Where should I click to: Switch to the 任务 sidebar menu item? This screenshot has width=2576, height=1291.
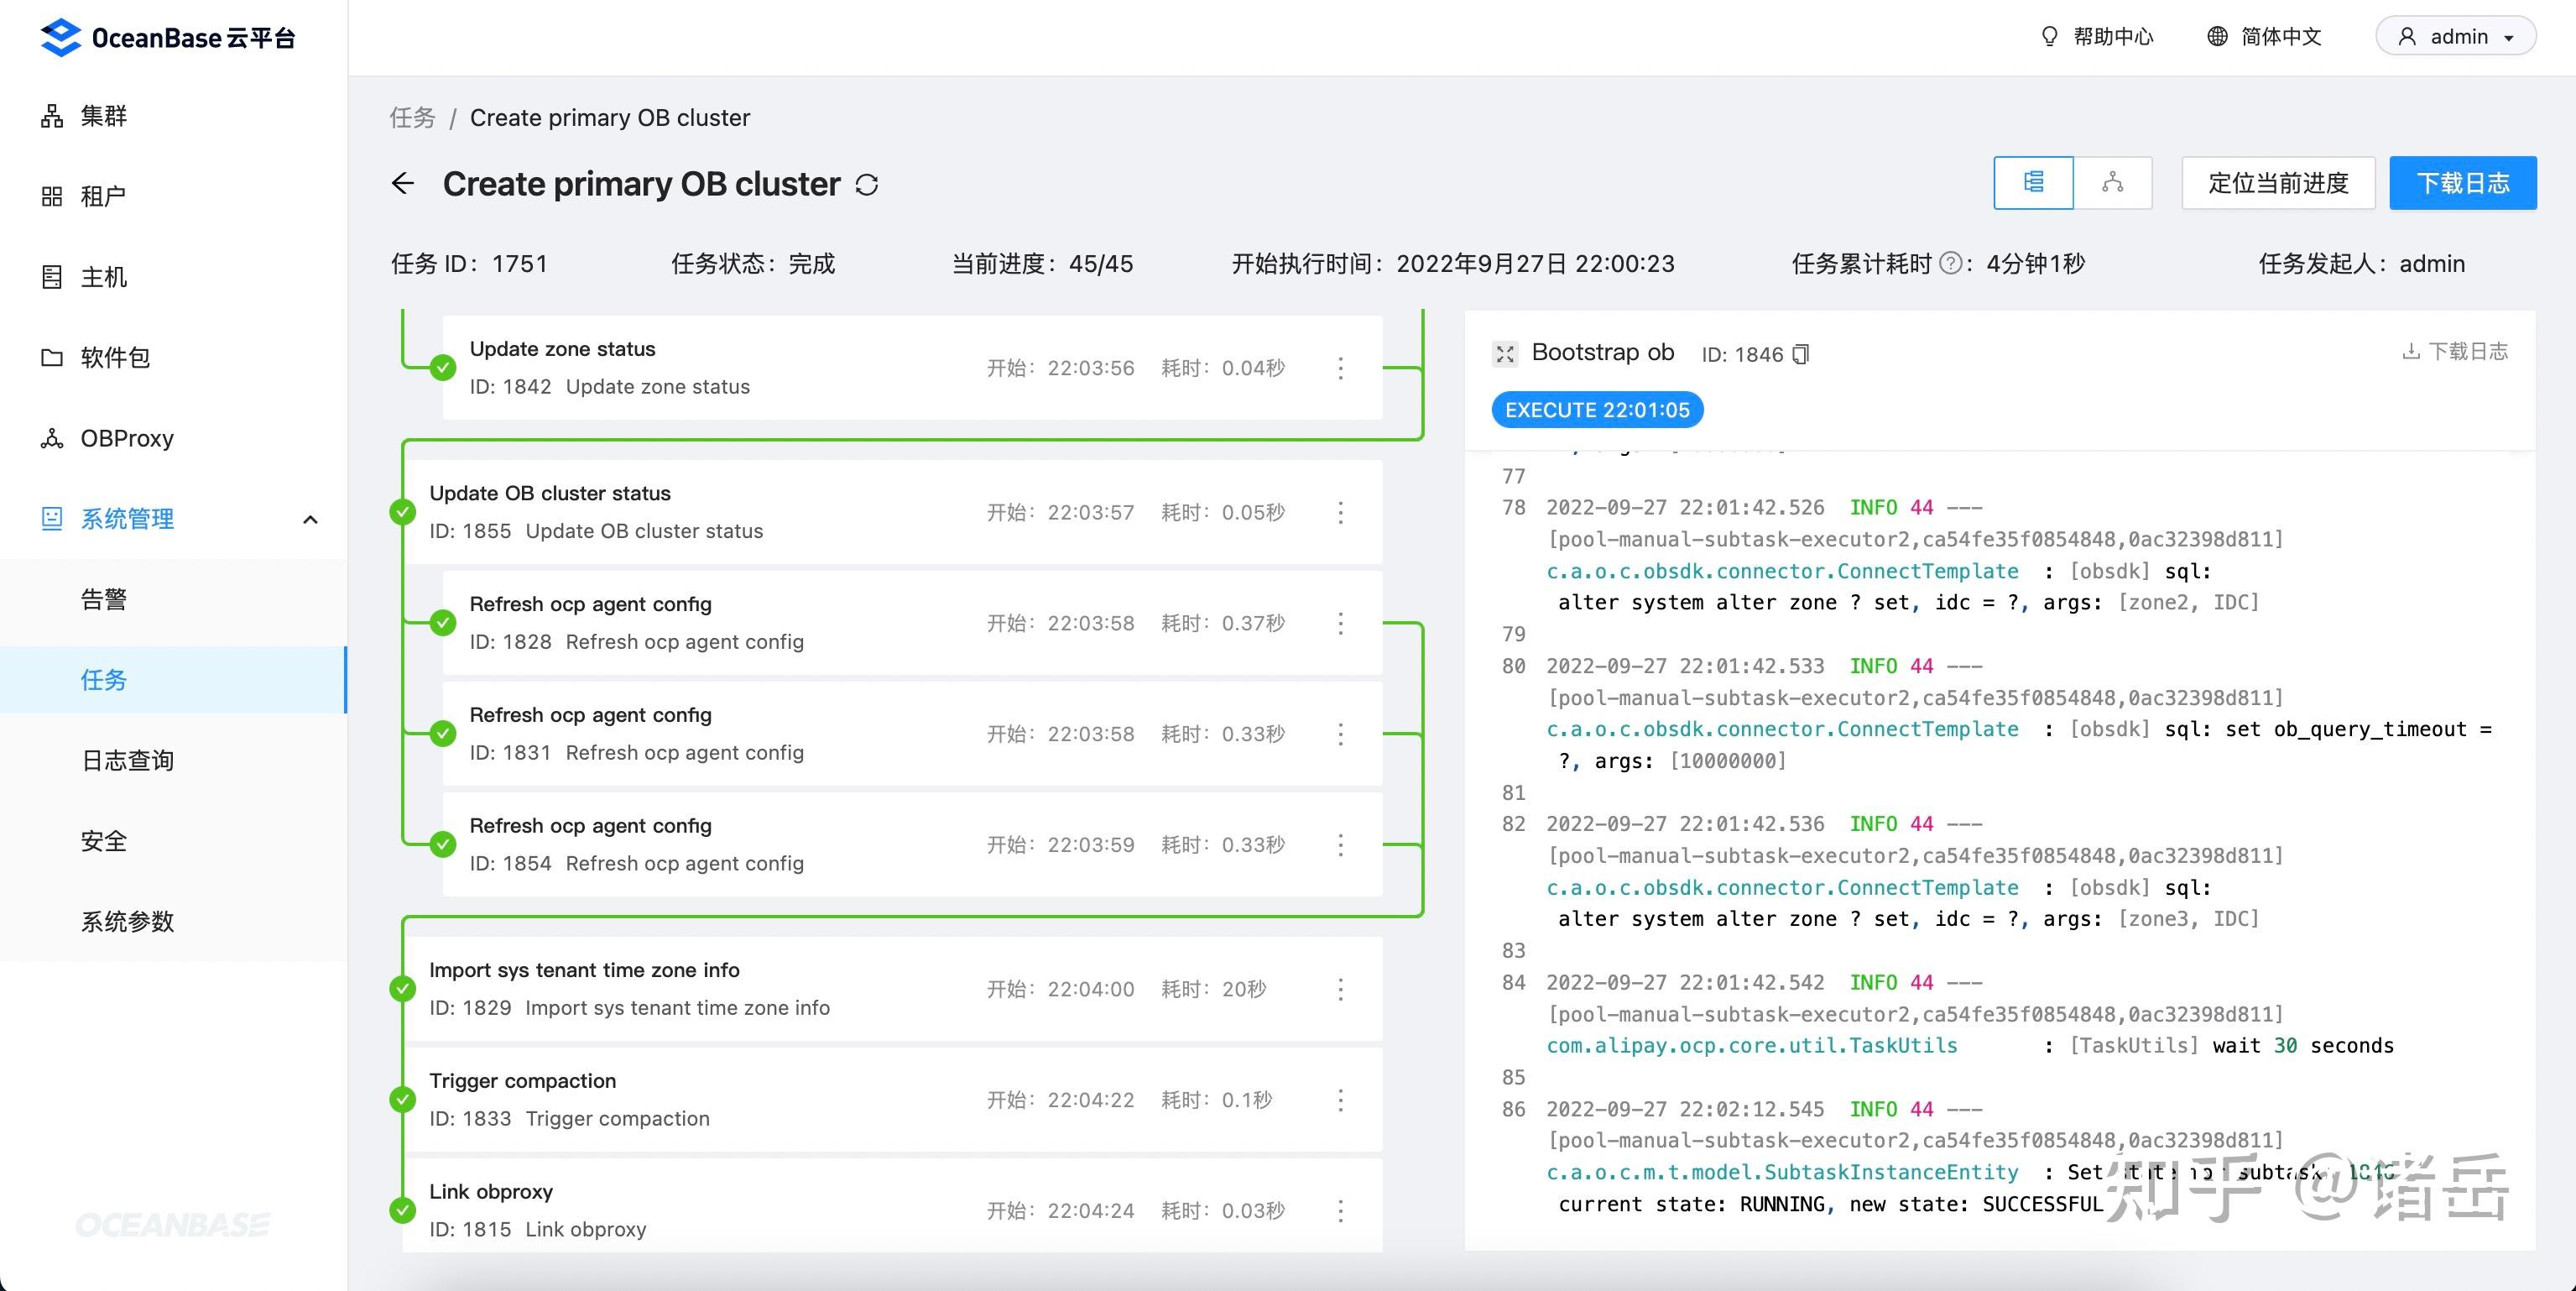[x=104, y=680]
